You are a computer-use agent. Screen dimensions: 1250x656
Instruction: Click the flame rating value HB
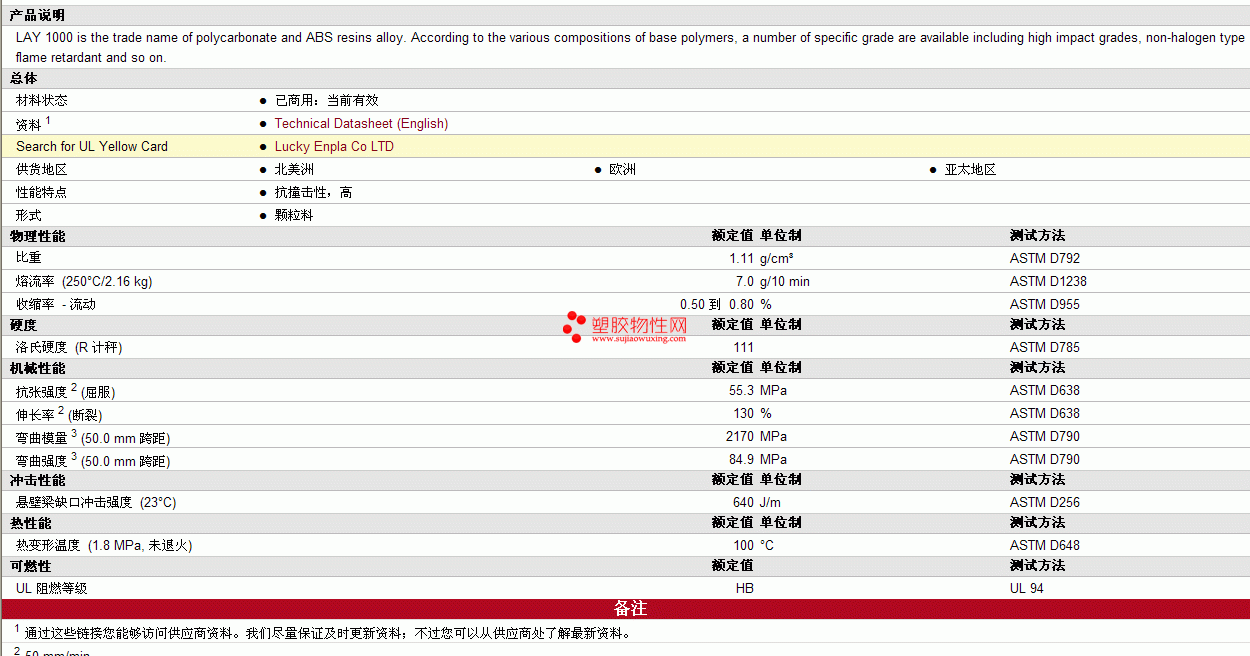point(745,589)
